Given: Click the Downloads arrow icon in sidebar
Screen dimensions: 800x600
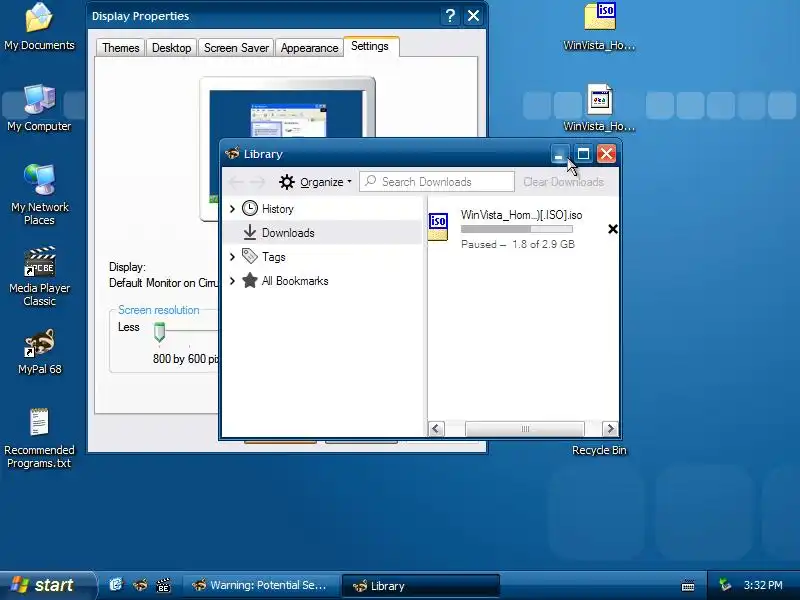Looking at the screenshot, I should (x=249, y=232).
